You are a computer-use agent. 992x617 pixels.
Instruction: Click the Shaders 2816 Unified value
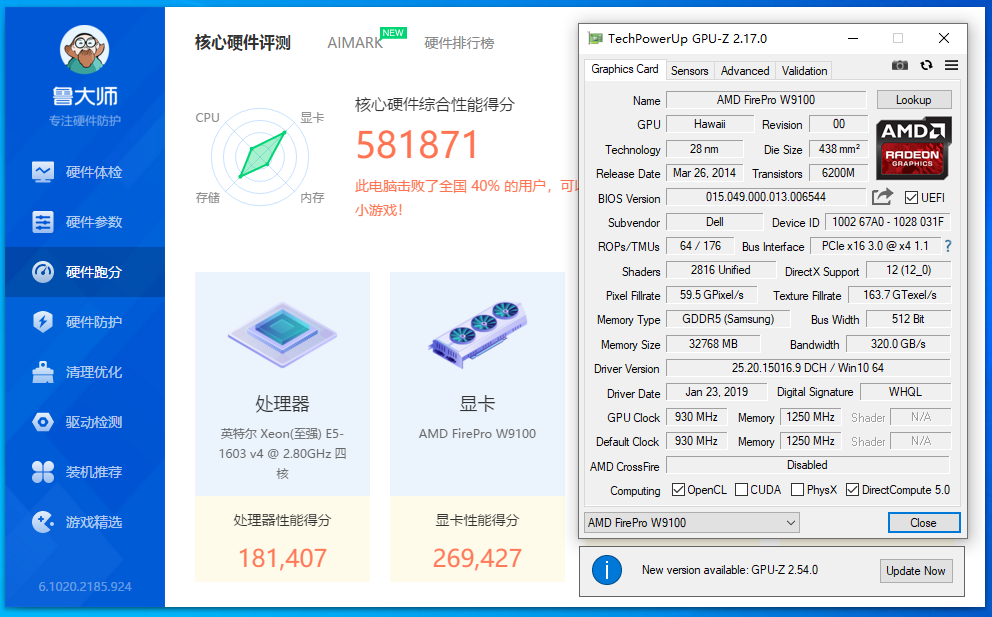point(721,270)
